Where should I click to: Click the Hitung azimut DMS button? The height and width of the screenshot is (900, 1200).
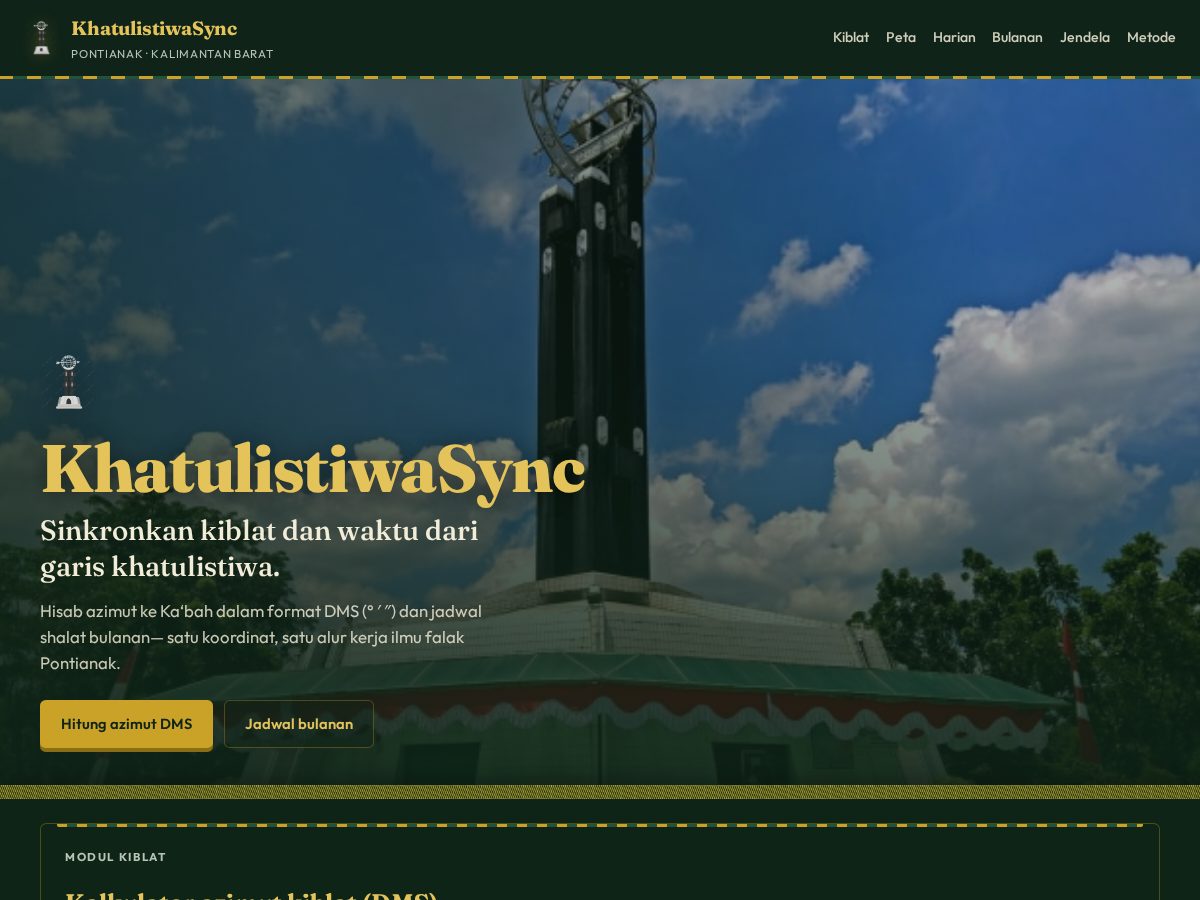pyautogui.click(x=127, y=724)
